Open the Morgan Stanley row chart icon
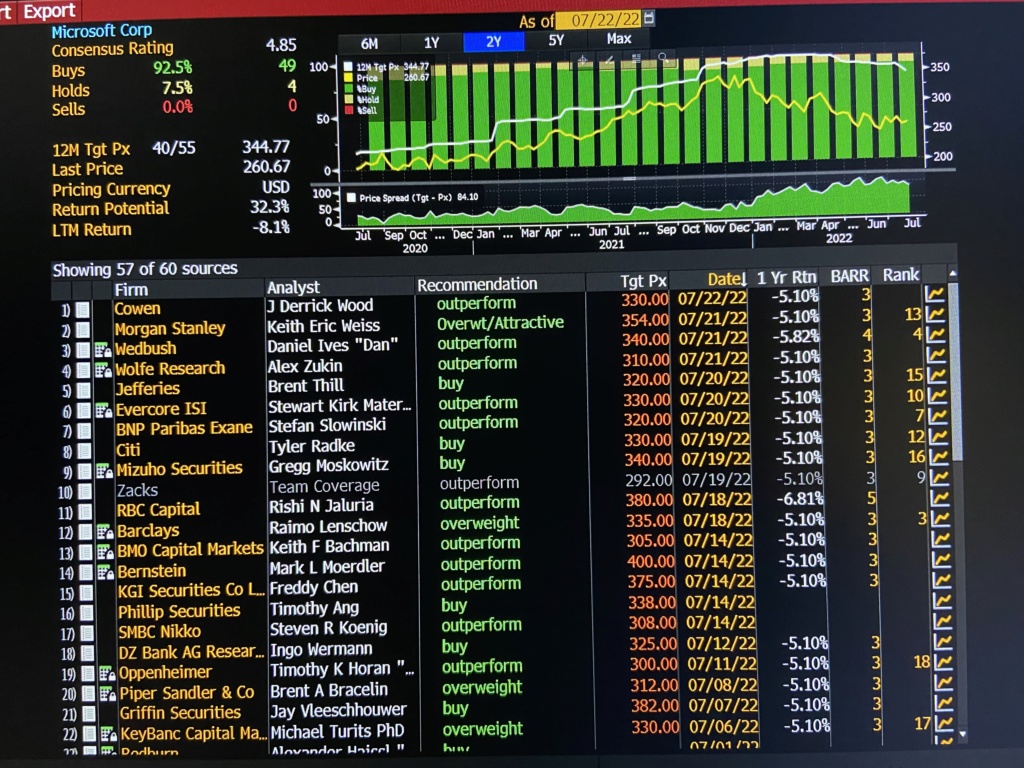This screenshot has height=768, width=1024. point(936,314)
